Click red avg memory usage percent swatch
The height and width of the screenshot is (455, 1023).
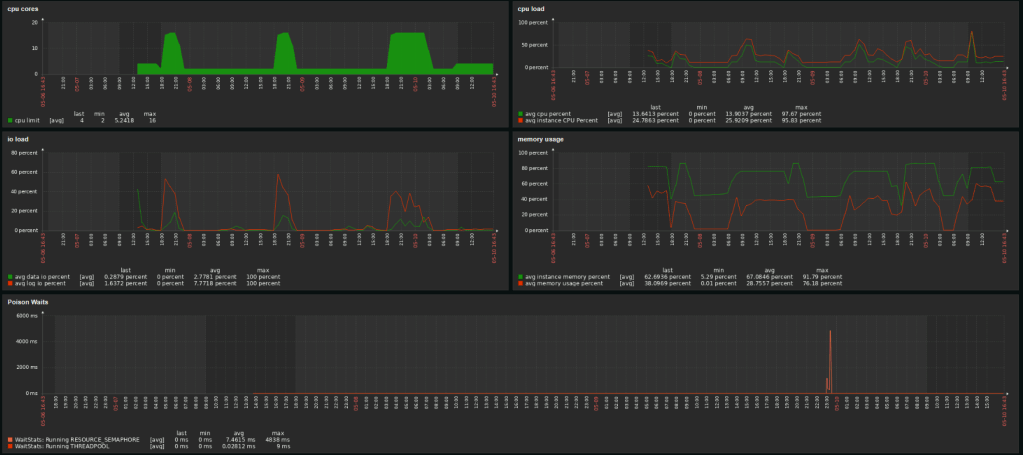click(521, 283)
